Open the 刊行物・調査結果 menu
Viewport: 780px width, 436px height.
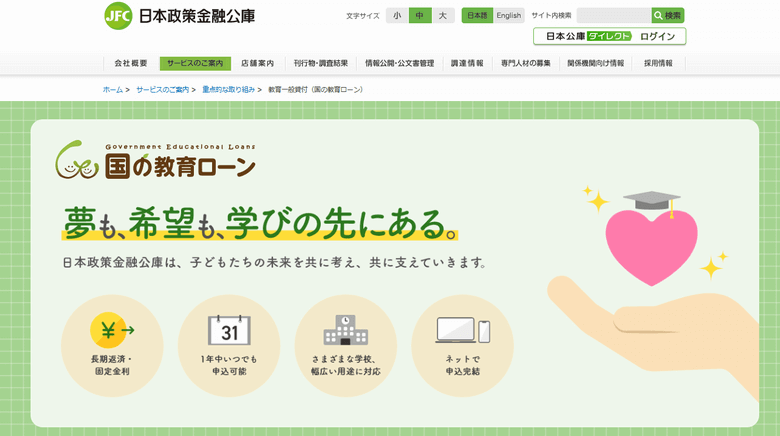(x=320, y=63)
